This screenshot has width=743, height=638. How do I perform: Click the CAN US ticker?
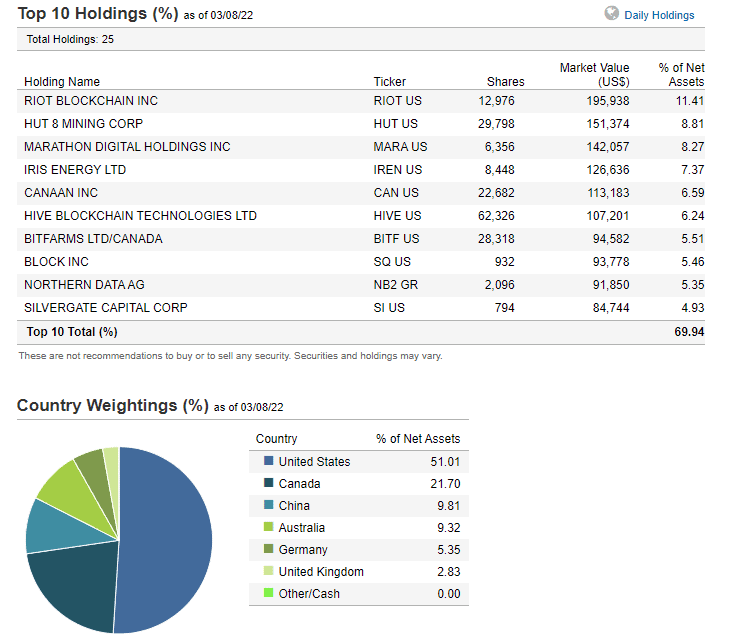point(396,193)
